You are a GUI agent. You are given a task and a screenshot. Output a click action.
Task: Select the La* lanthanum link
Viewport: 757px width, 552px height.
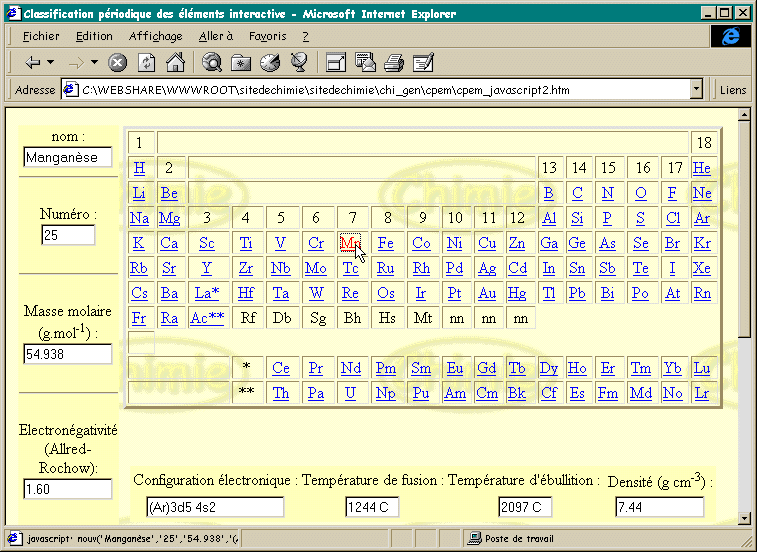pos(207,293)
